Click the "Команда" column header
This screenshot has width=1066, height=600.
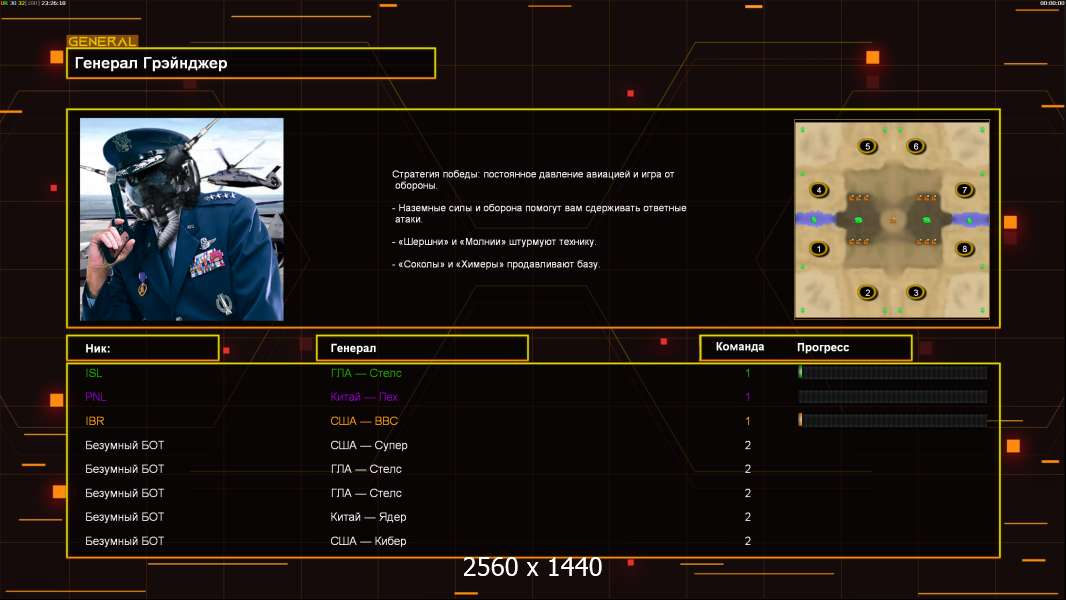point(740,347)
